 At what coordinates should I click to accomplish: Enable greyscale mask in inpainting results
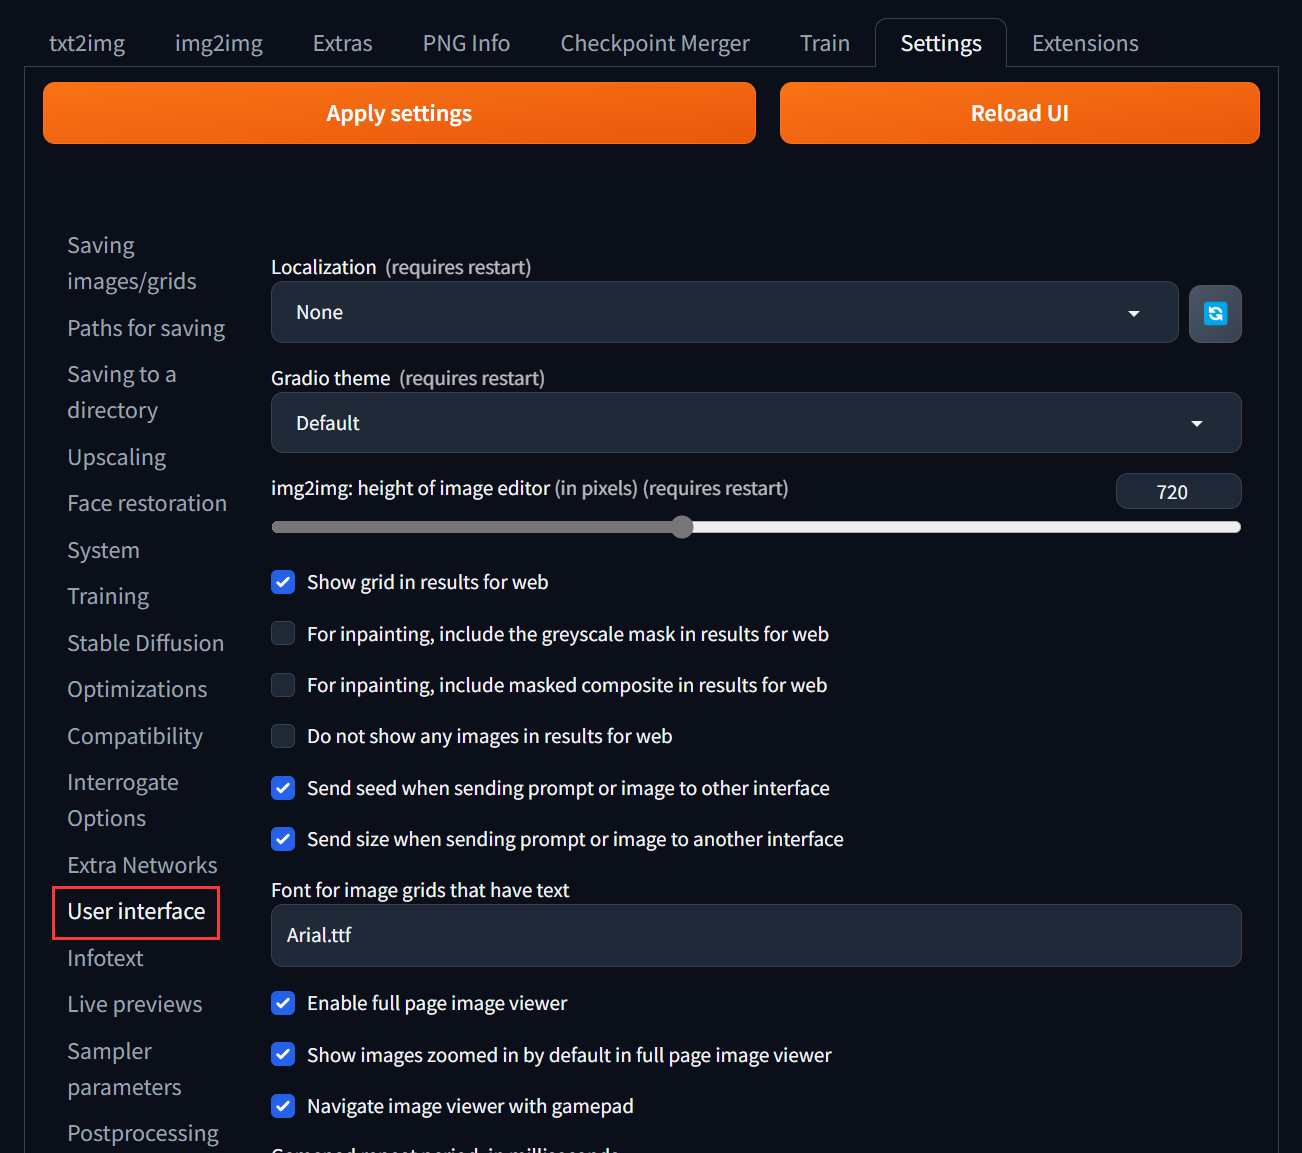[x=283, y=633]
